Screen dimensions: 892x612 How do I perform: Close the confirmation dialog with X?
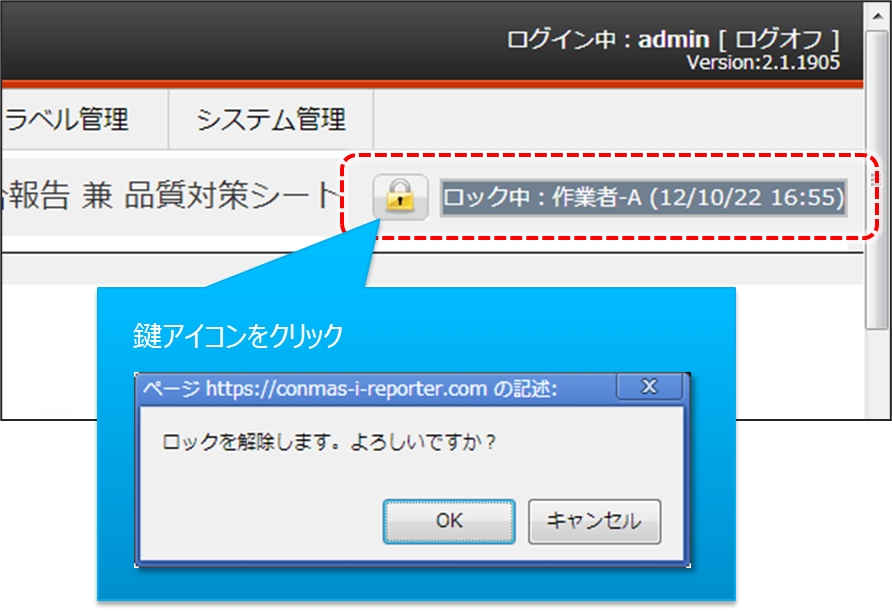650,387
